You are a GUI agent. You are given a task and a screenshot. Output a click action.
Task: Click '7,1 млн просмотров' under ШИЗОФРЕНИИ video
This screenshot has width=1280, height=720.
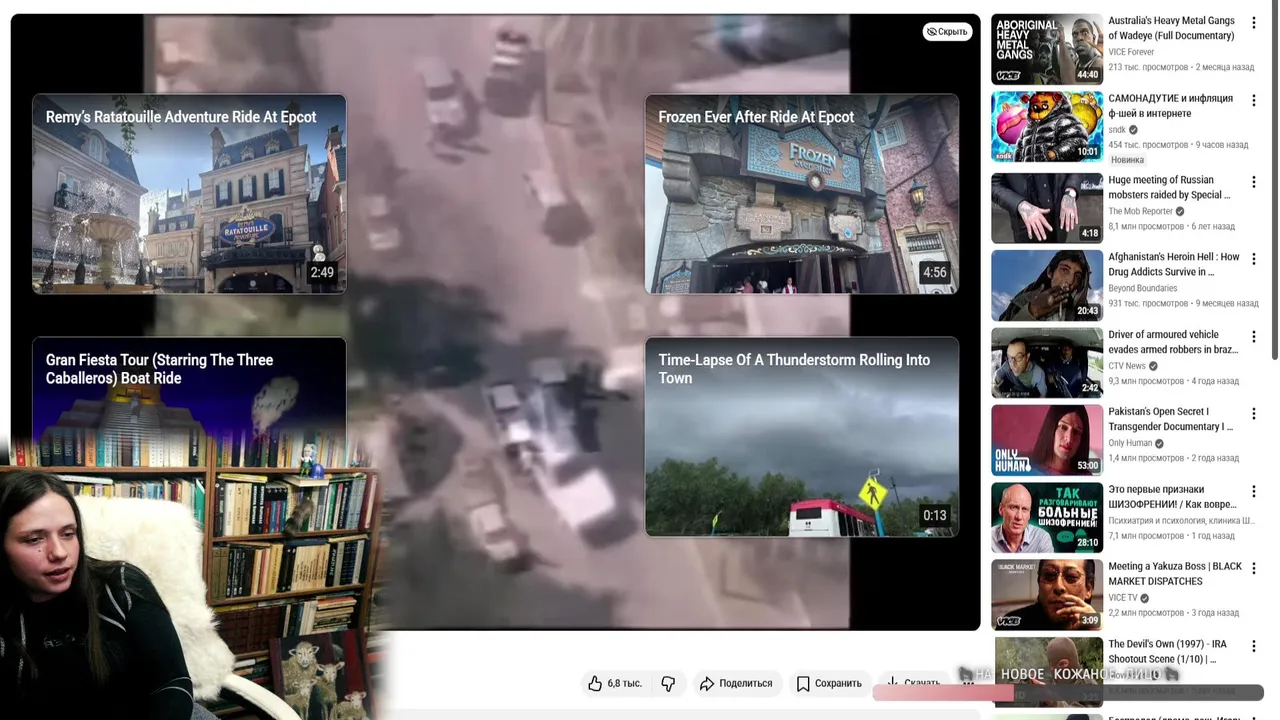click(x=1146, y=536)
